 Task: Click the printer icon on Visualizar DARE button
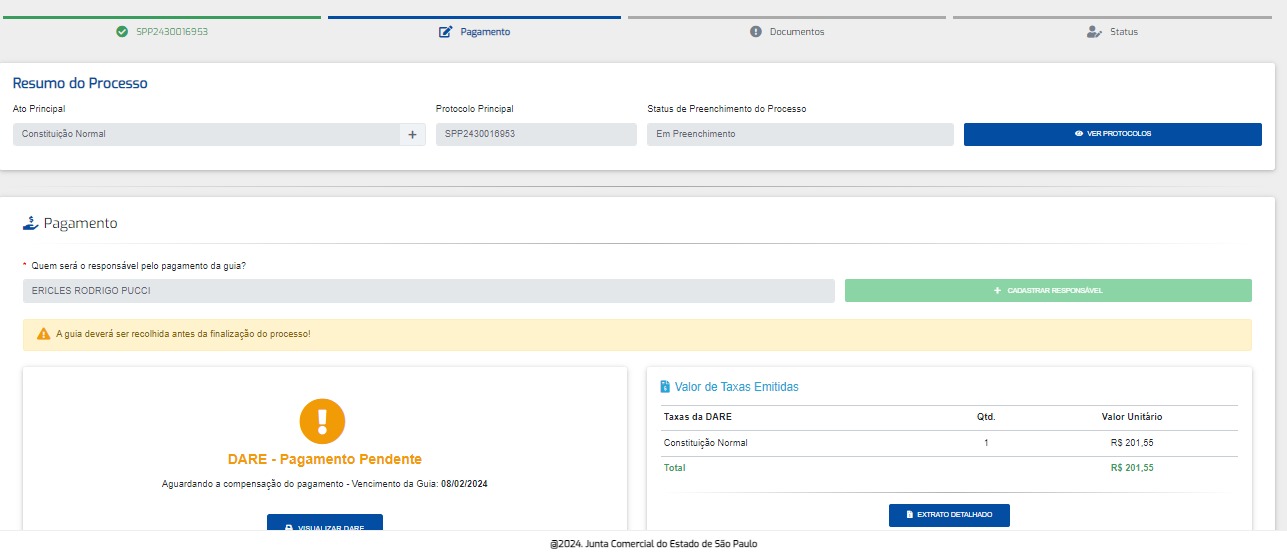(x=289, y=527)
